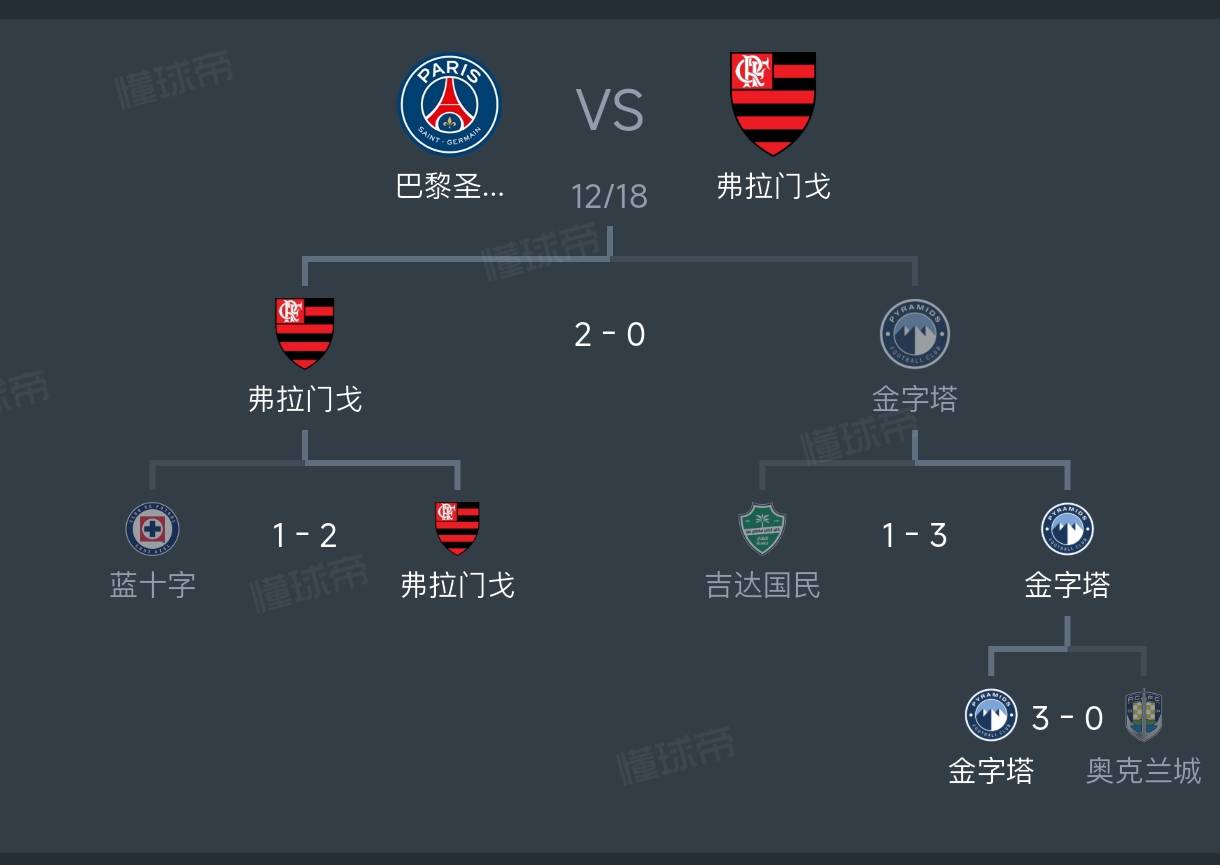1220x865 pixels.
Task: Click the Flamengo crest right of the 1 - 2 score
Action: pyautogui.click(x=457, y=529)
